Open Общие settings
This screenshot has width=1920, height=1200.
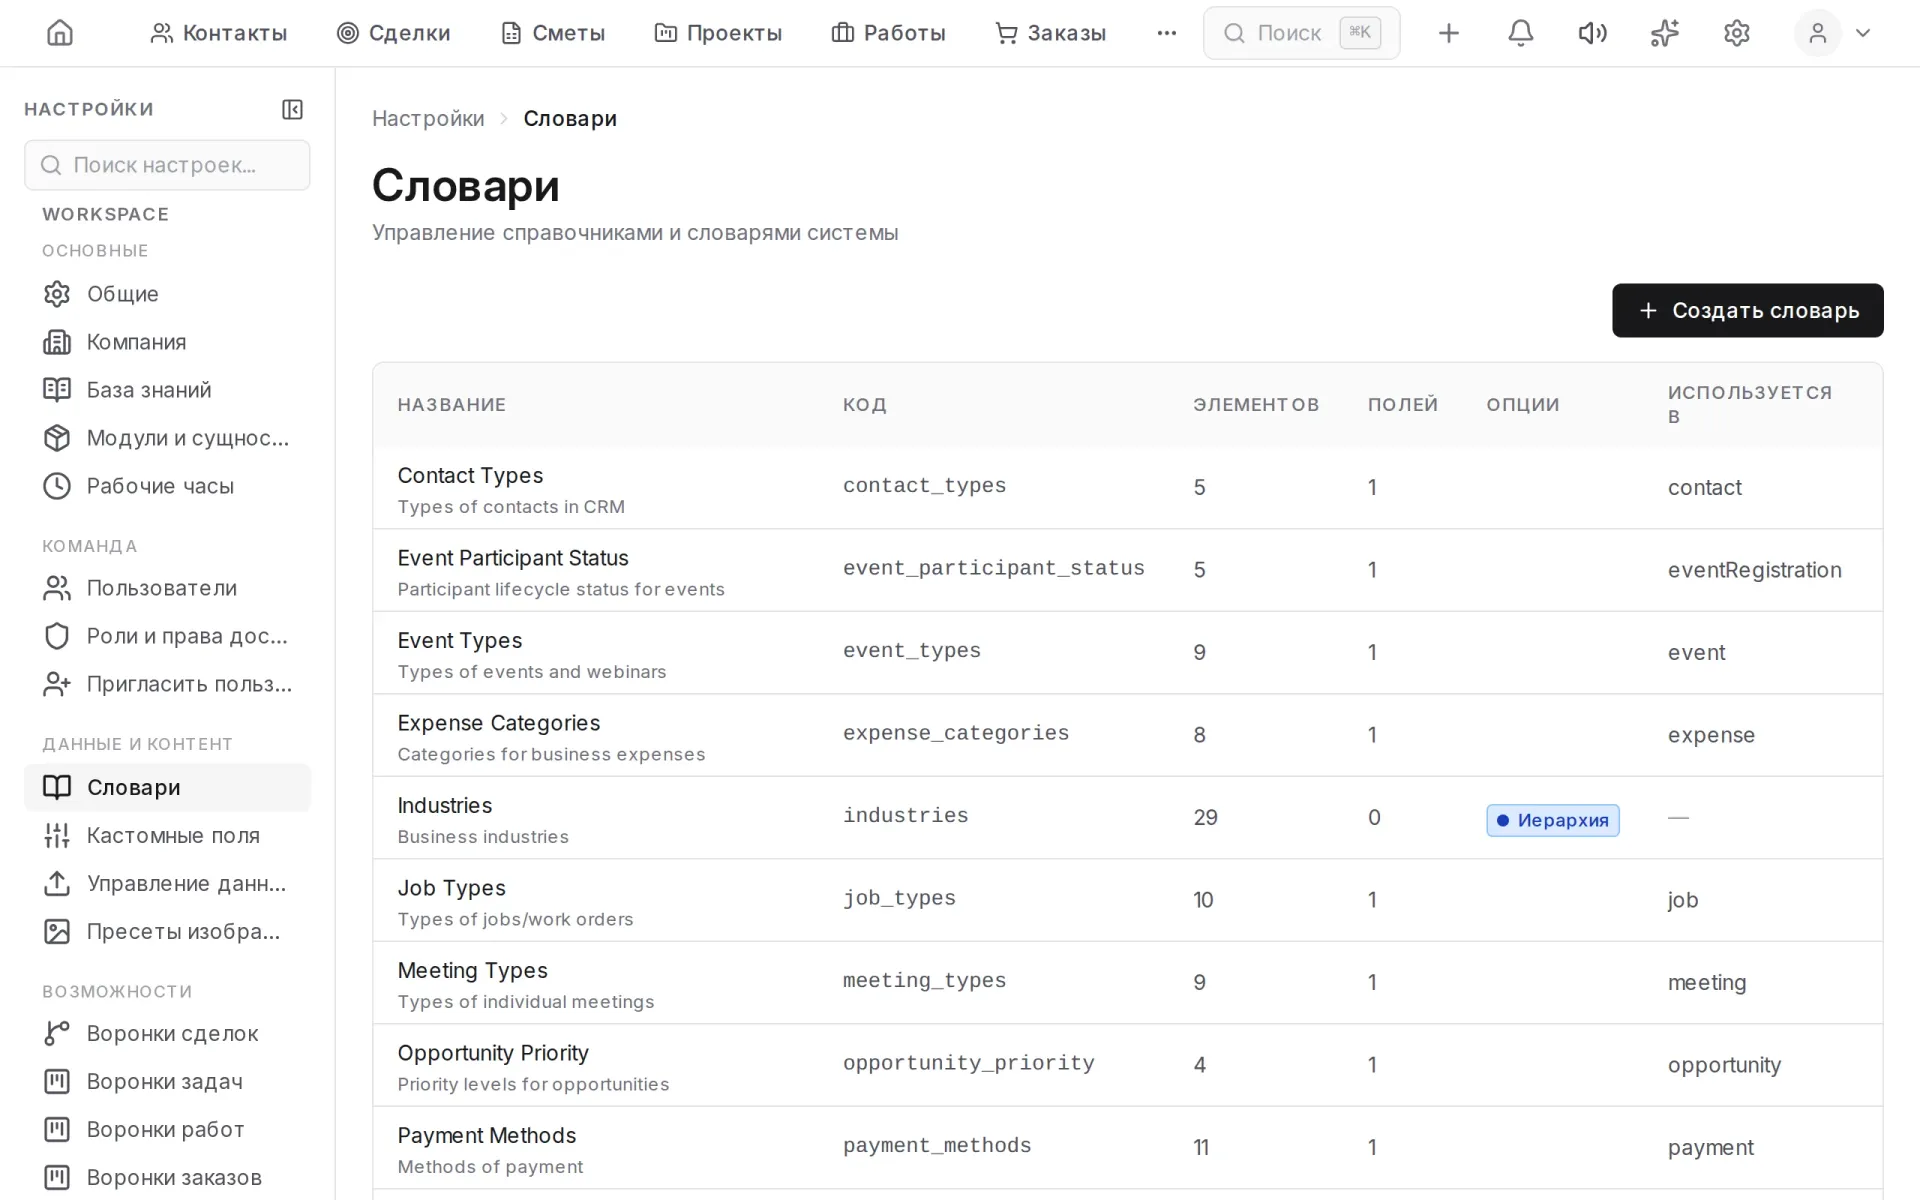[x=167, y=294]
